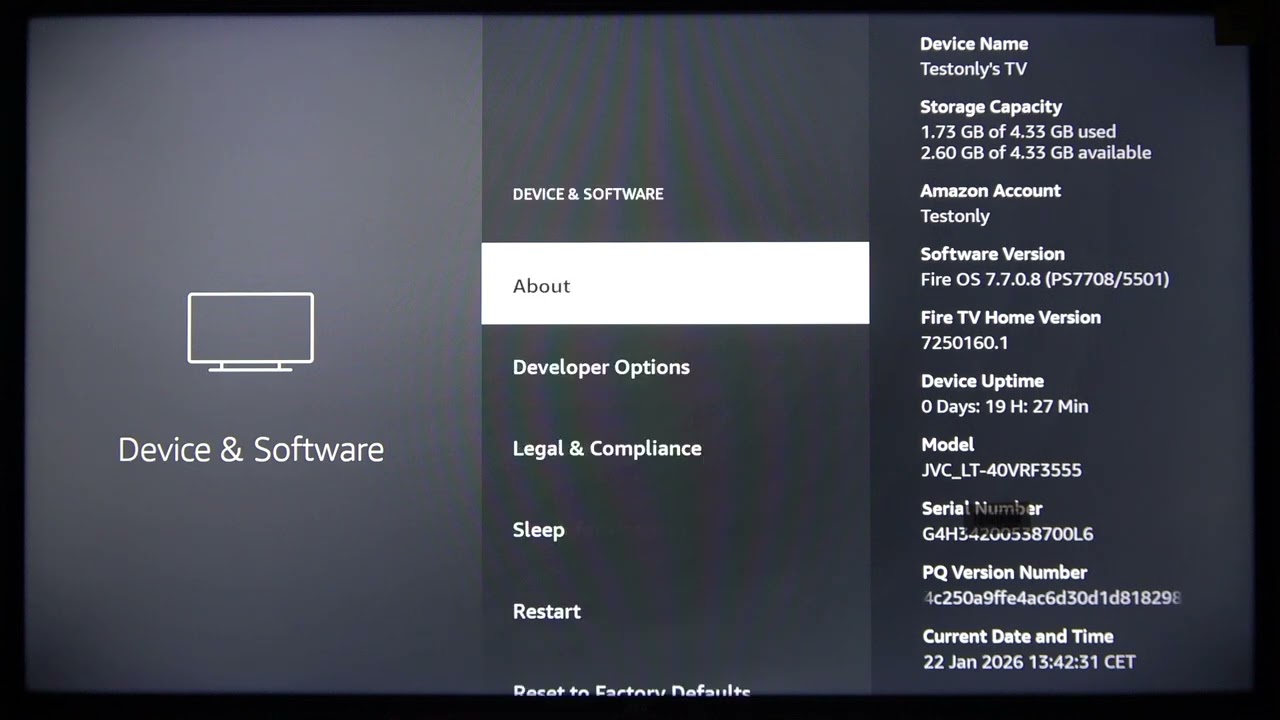Viewport: 1280px width, 720px height.
Task: Click the Device Name label
Action: pyautogui.click(x=974, y=44)
